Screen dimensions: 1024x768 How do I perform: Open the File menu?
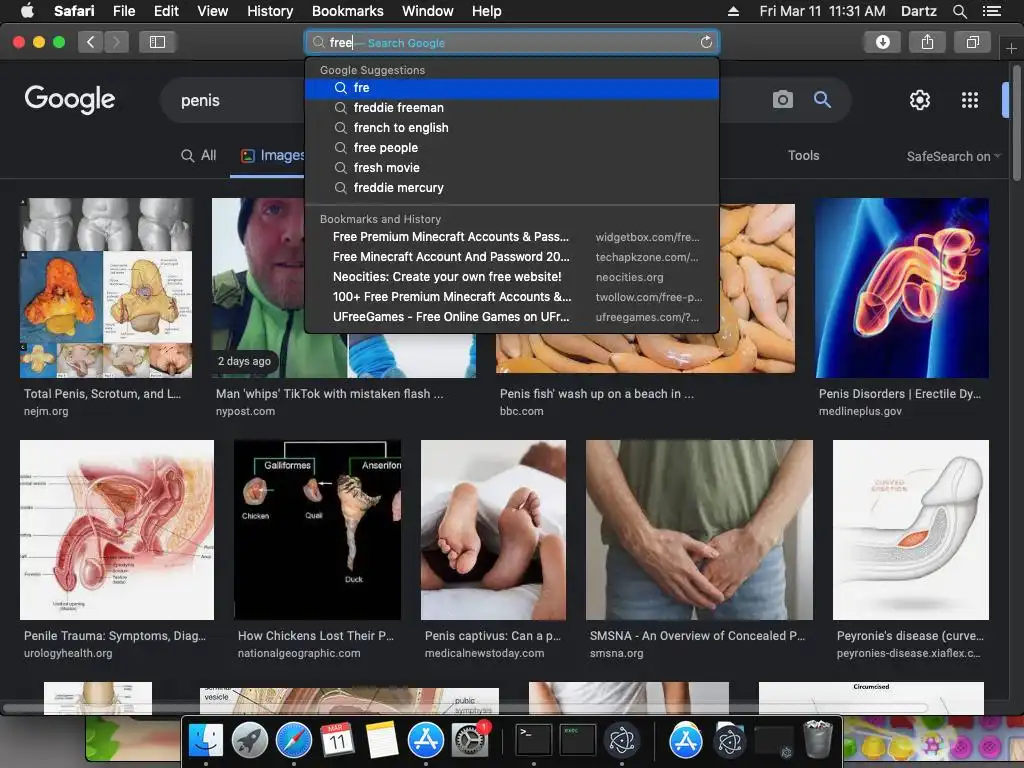coord(123,11)
